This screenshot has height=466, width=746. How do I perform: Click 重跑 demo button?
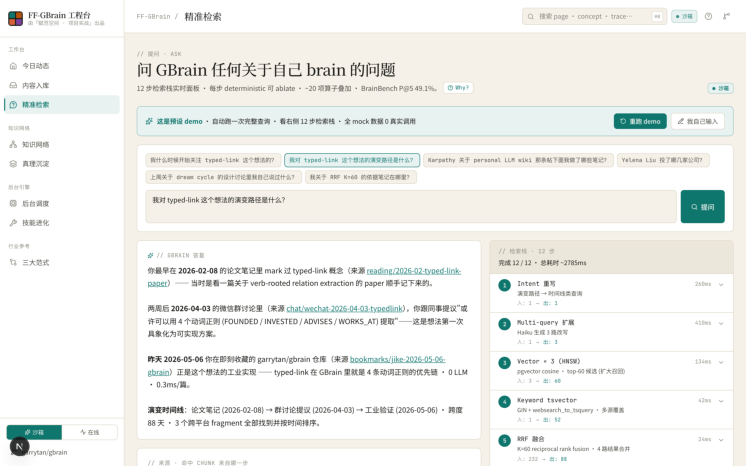640,121
